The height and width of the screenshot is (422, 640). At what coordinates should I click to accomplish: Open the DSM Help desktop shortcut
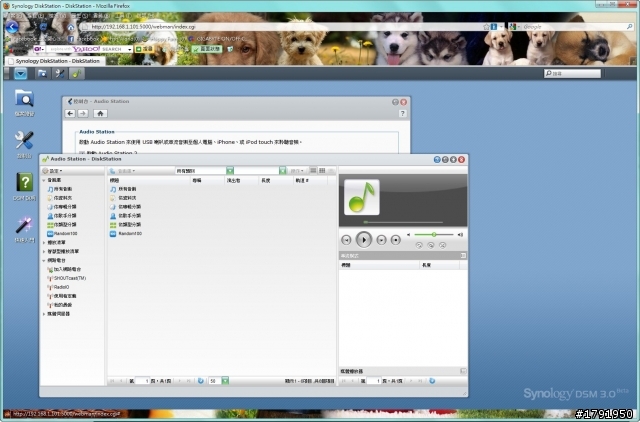tap(24, 187)
